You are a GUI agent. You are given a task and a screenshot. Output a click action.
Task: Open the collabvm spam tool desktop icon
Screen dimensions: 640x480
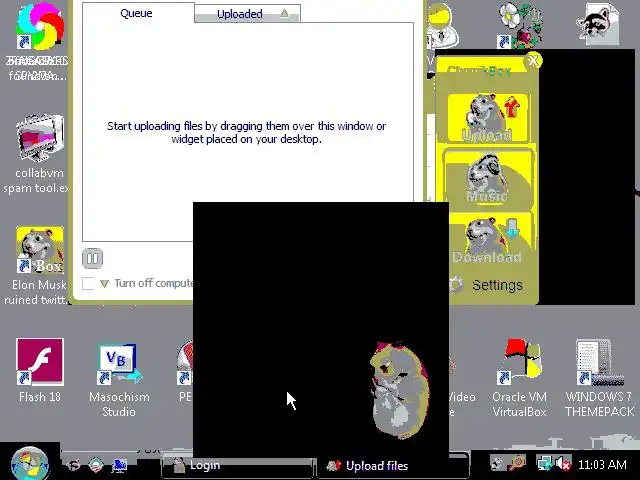(x=39, y=154)
